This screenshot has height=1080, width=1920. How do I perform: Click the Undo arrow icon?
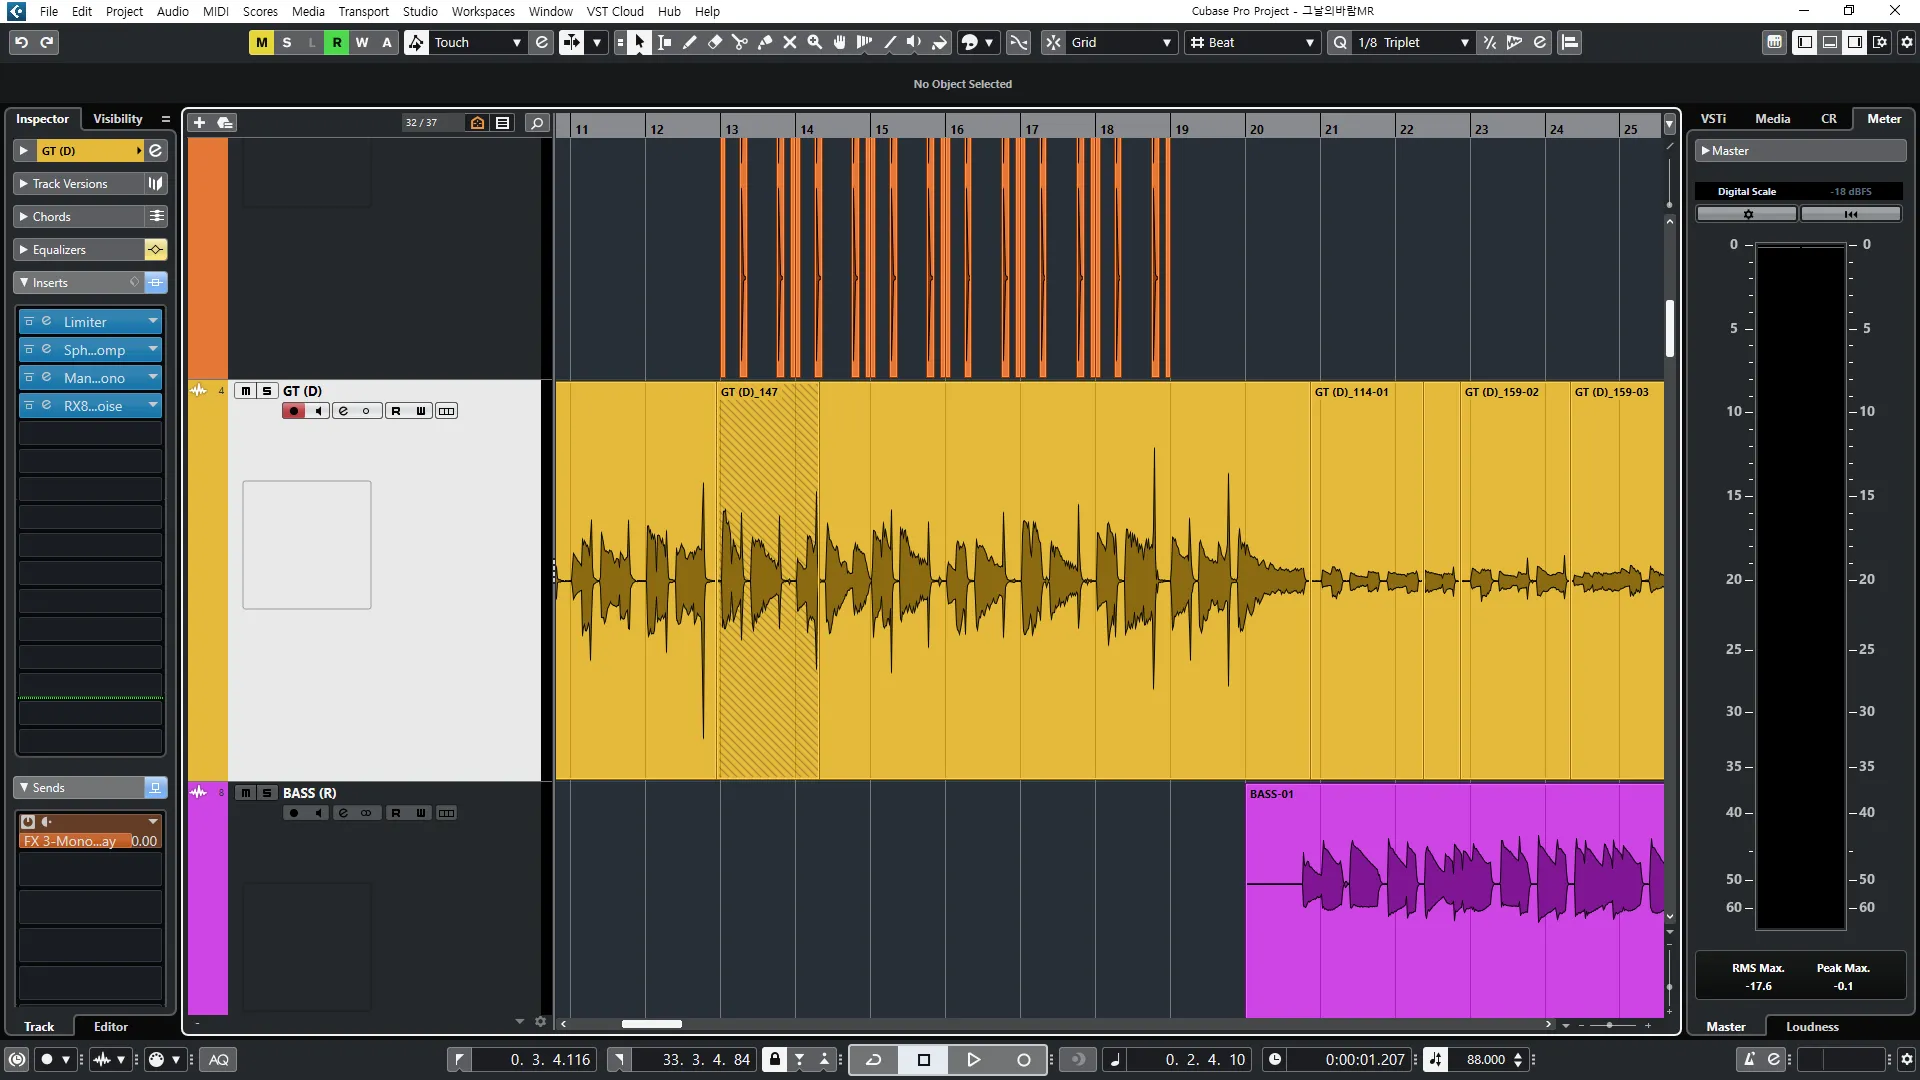tap(21, 42)
